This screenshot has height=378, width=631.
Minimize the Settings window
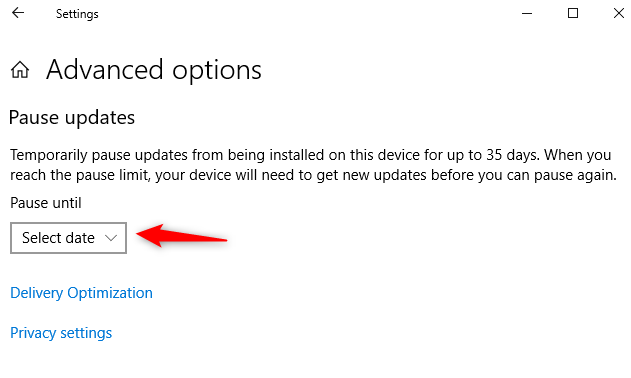click(x=527, y=13)
